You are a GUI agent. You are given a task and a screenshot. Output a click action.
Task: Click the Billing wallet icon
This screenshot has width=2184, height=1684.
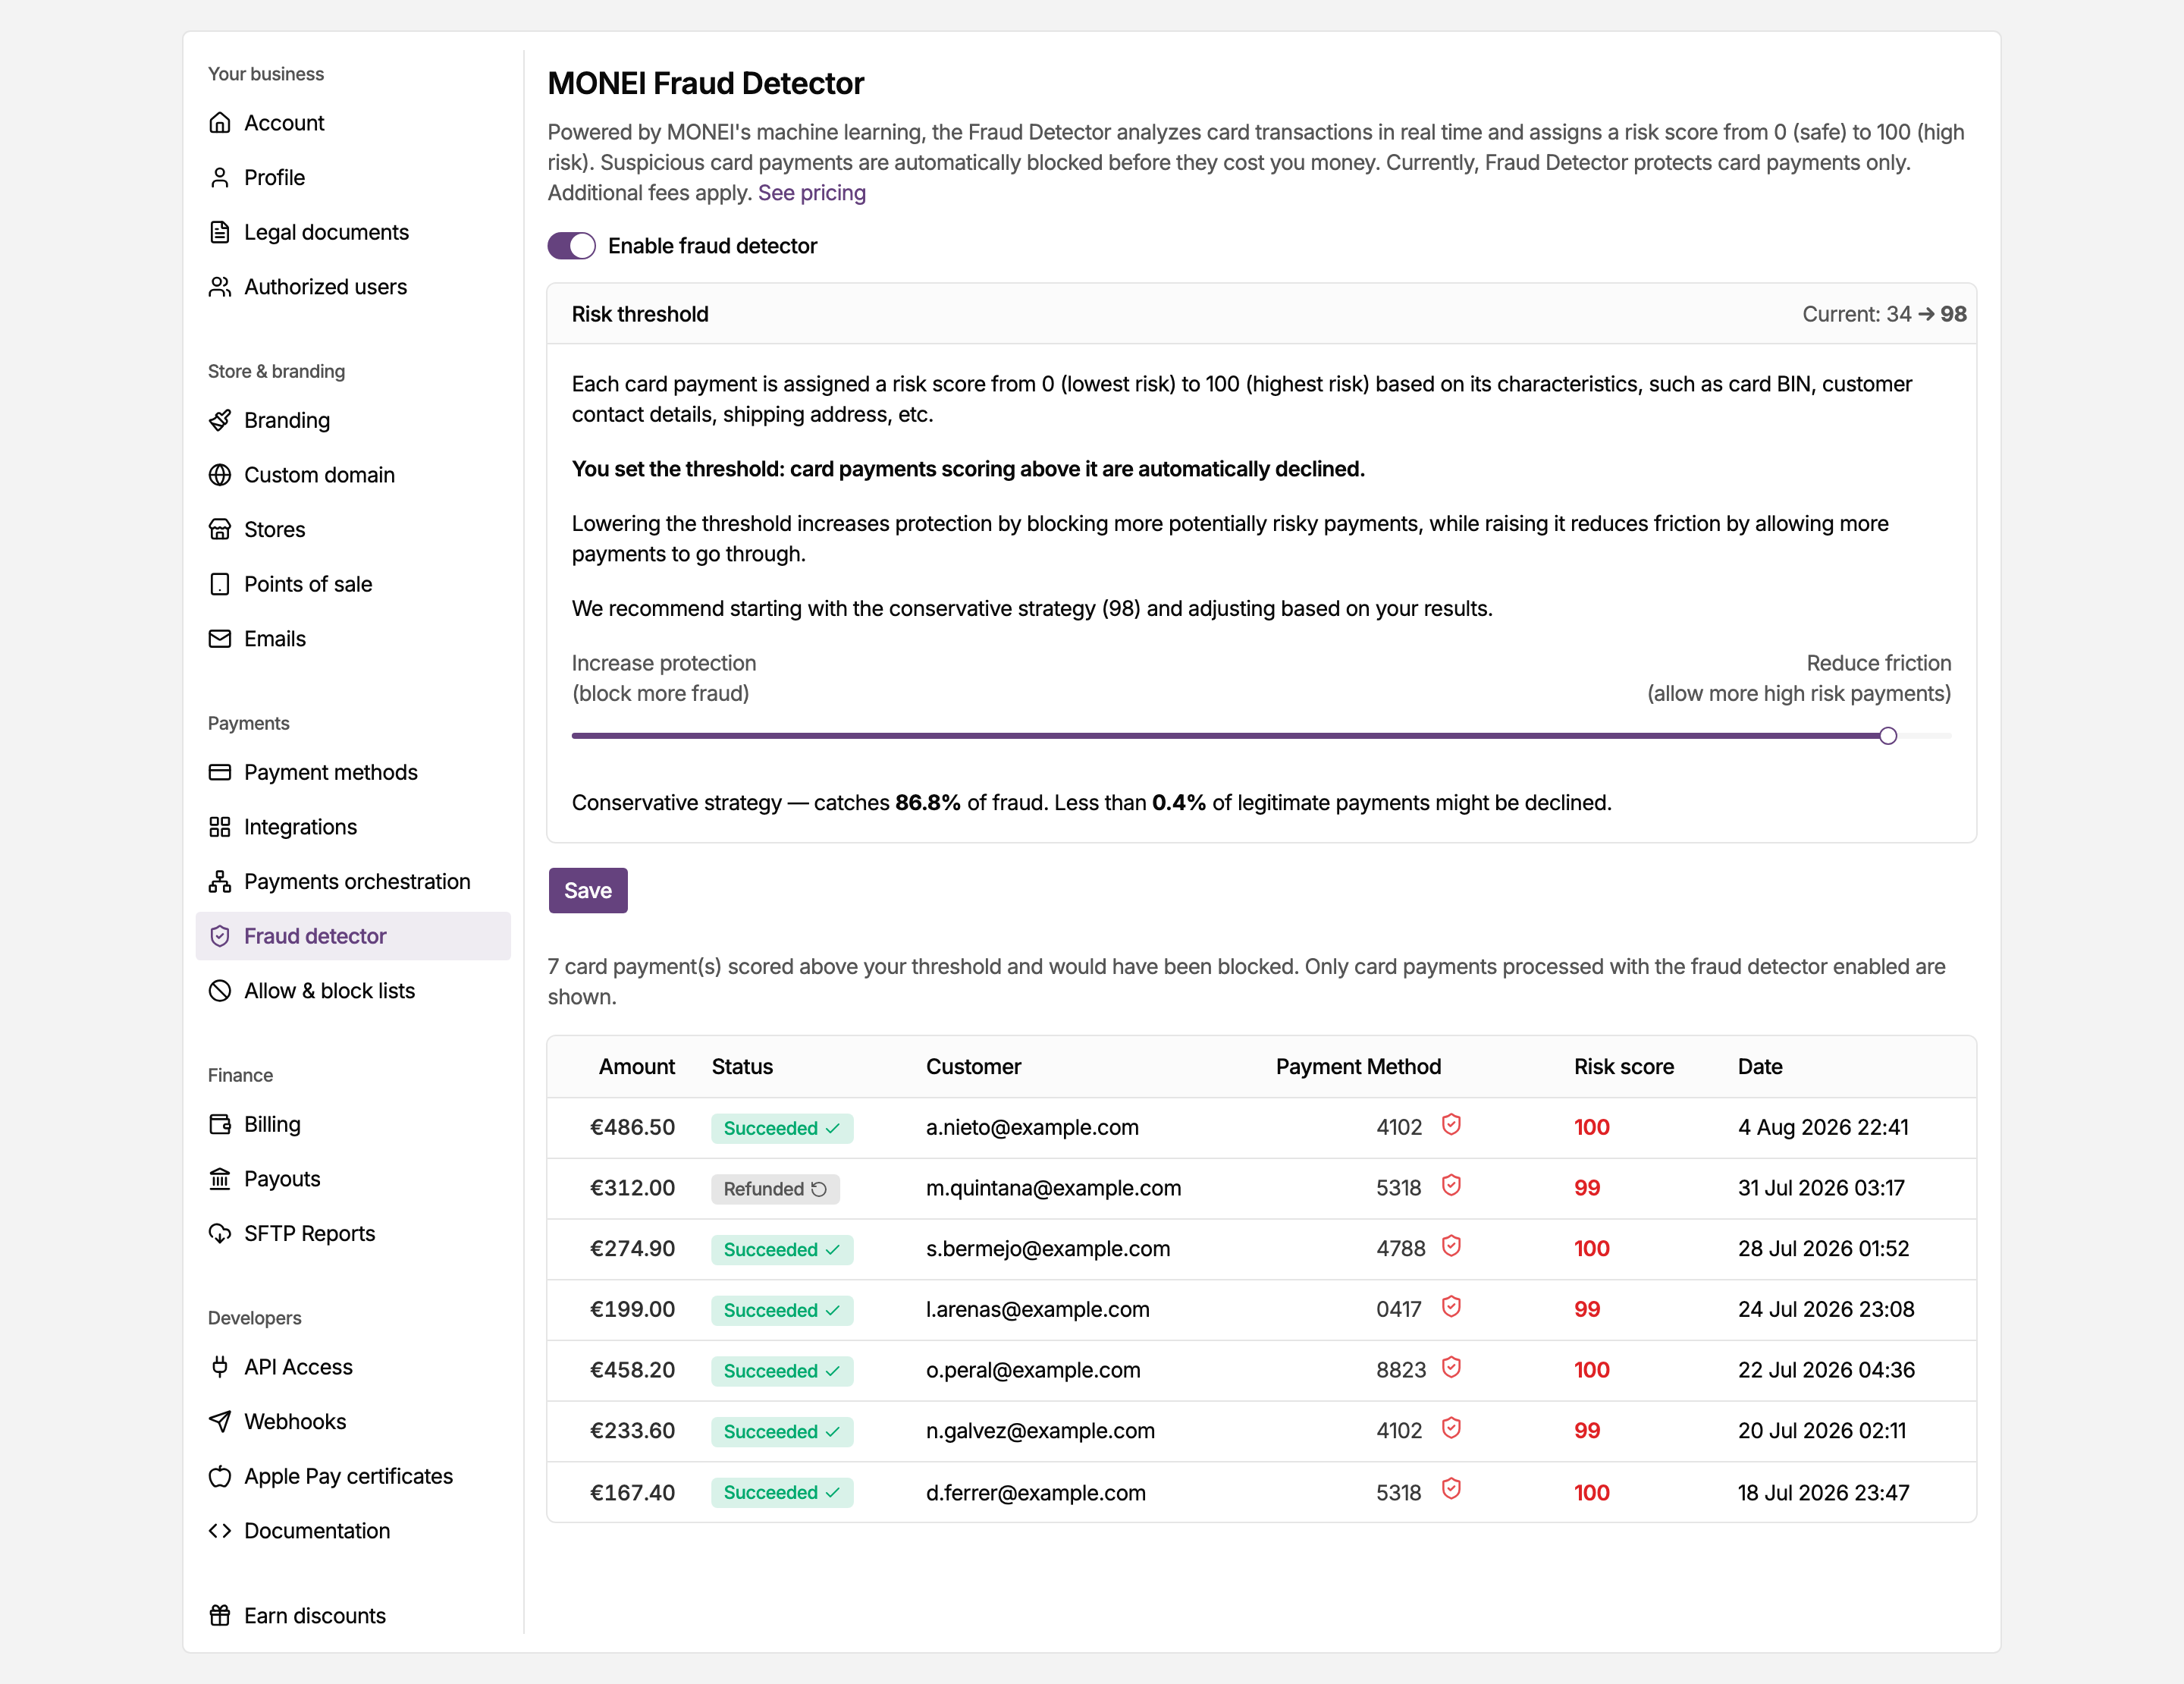pos(220,1124)
